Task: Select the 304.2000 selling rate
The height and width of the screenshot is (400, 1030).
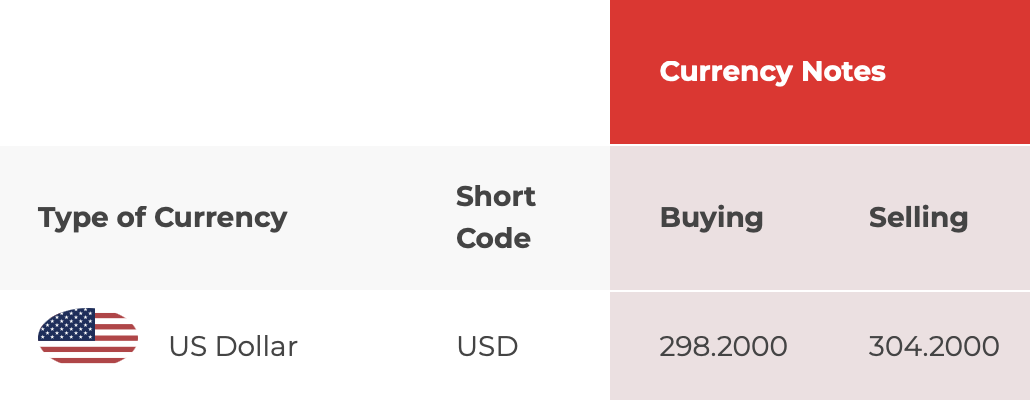Action: 934,346
